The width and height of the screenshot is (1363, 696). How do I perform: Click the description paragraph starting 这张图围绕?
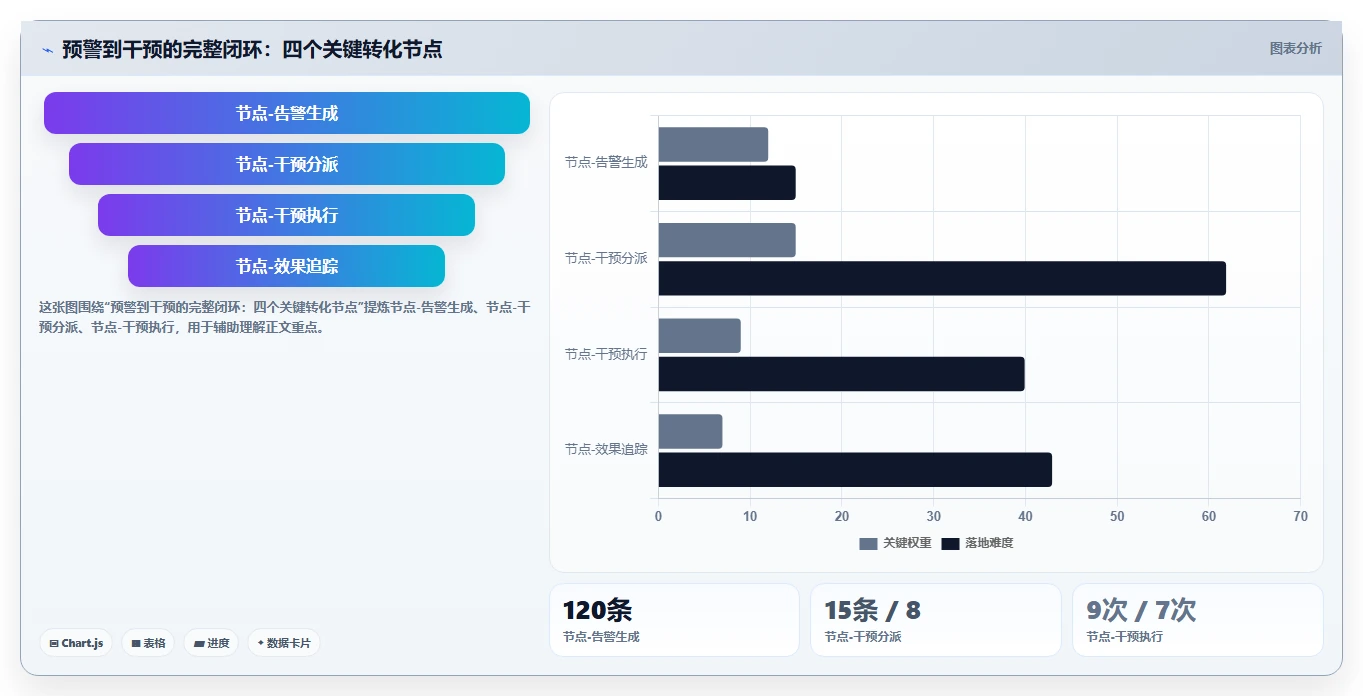pyautogui.click(x=285, y=317)
